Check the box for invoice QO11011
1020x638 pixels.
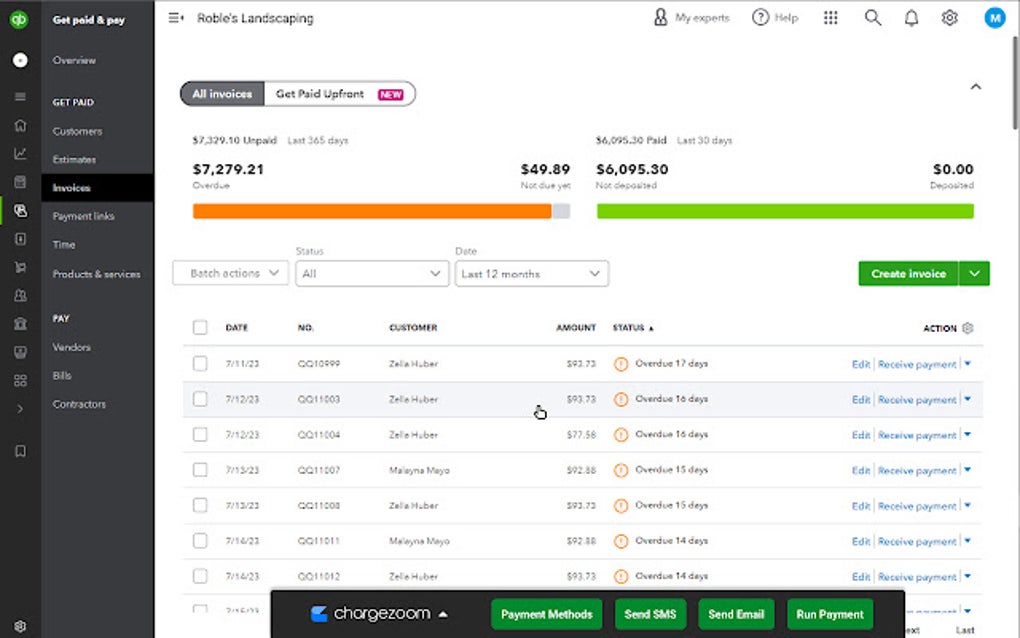click(200, 540)
